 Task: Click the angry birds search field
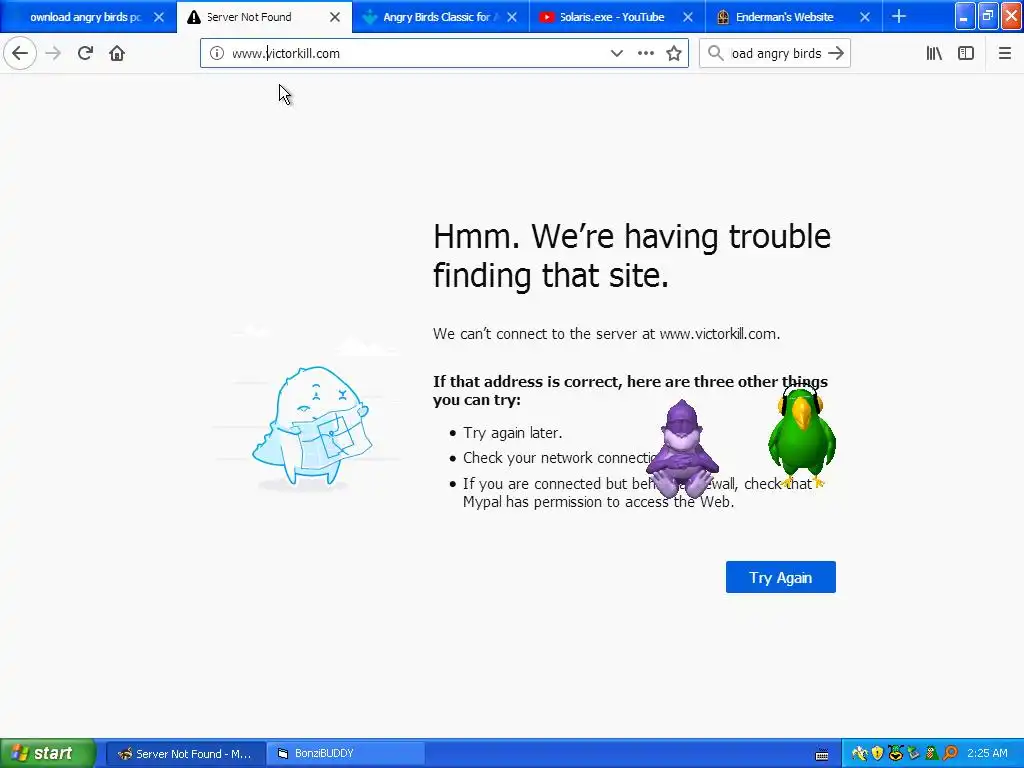[x=776, y=54]
